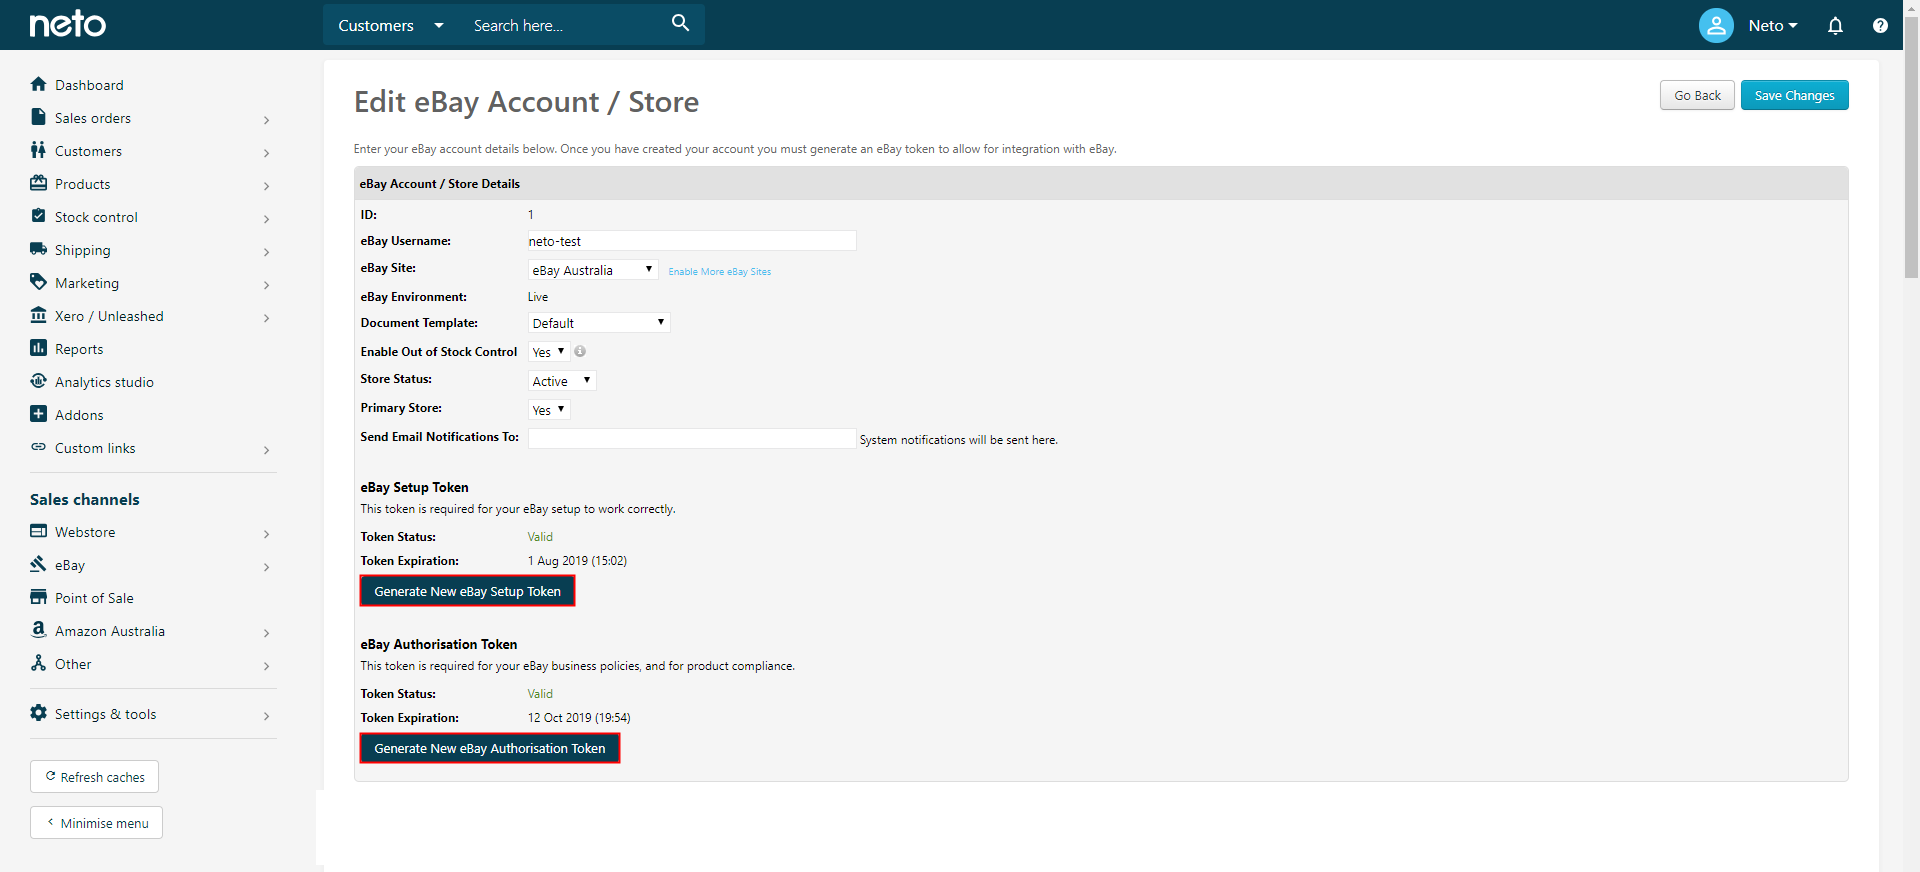The height and width of the screenshot is (872, 1920).
Task: Expand the Webstore submenu chevron
Action: coord(266,534)
